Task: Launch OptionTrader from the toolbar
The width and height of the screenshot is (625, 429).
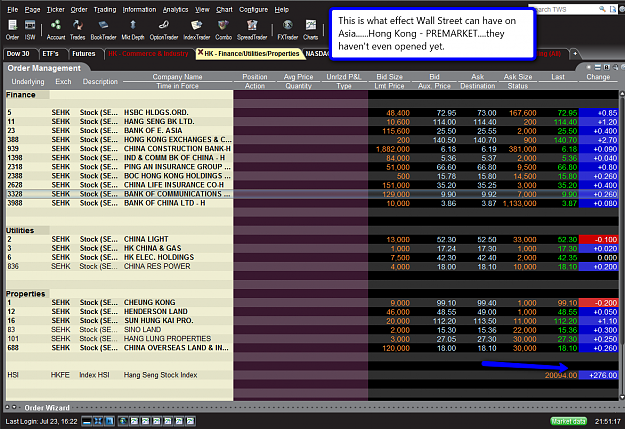Action: (164, 30)
